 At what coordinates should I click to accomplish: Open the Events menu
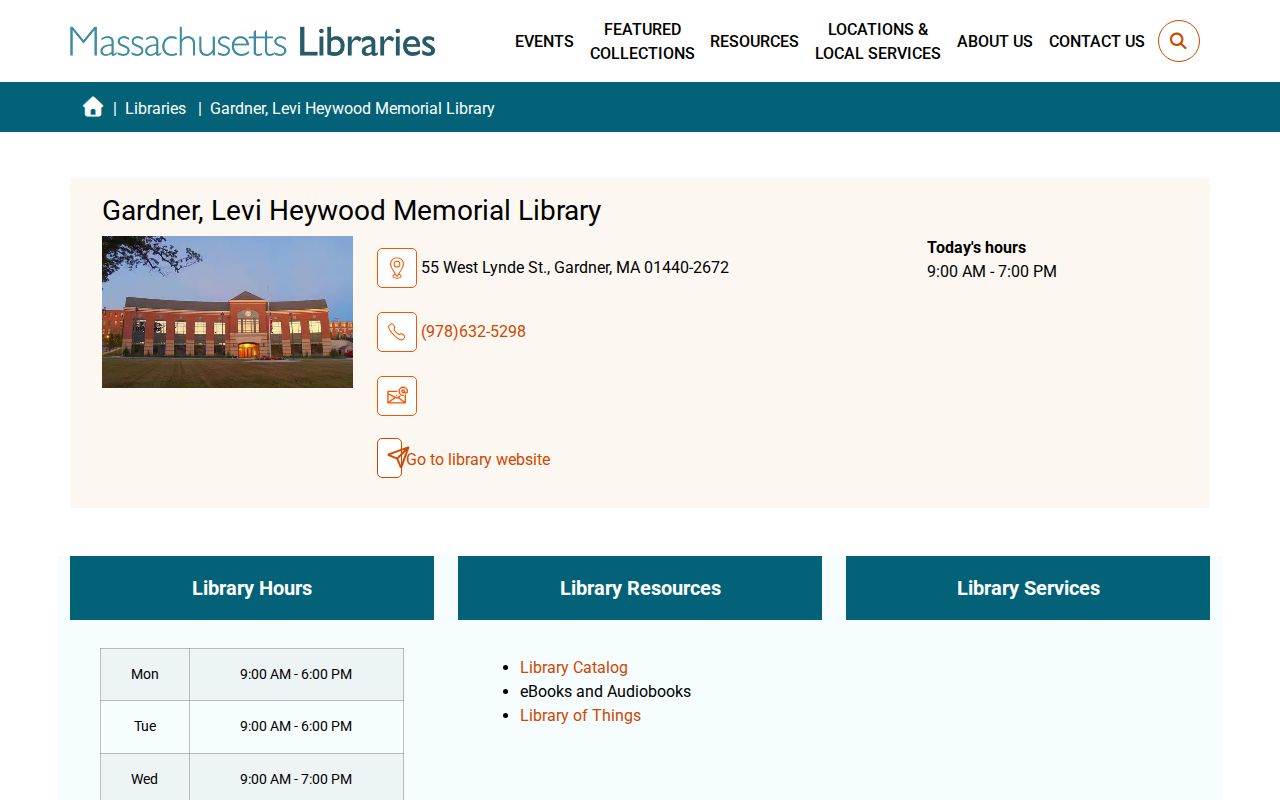click(544, 41)
